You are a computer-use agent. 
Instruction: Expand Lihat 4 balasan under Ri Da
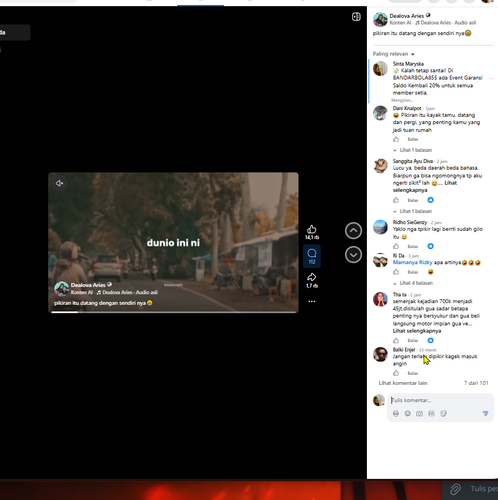[413, 283]
